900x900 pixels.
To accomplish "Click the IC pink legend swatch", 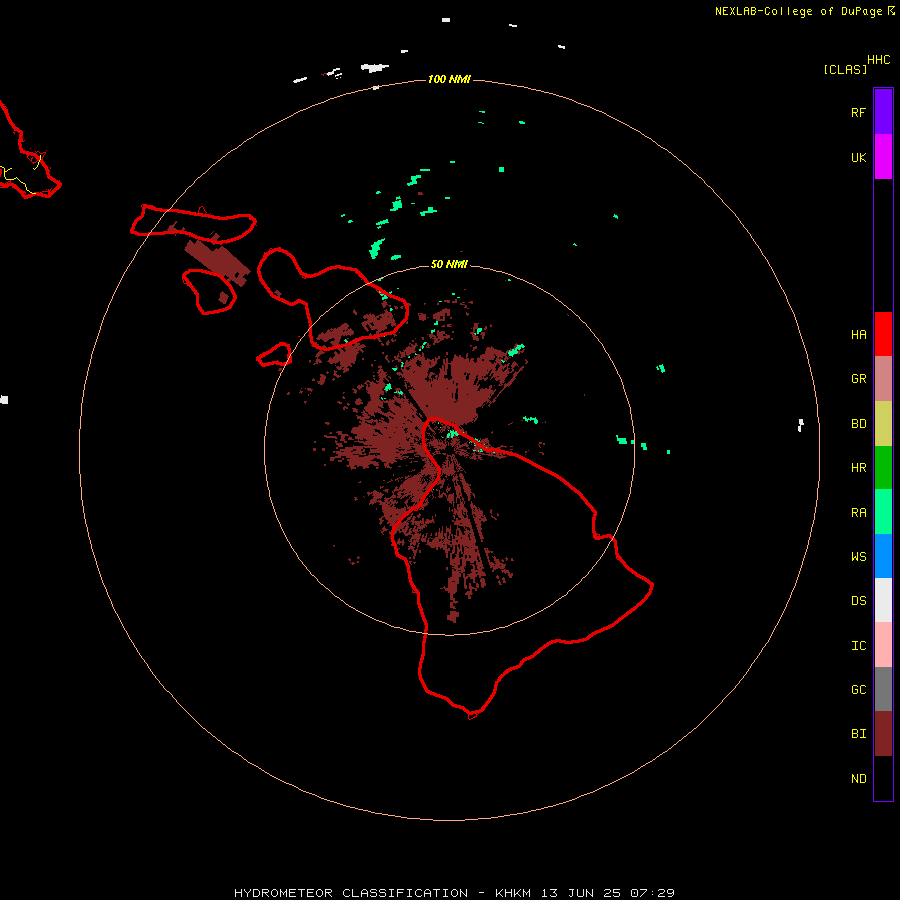I will point(883,645).
